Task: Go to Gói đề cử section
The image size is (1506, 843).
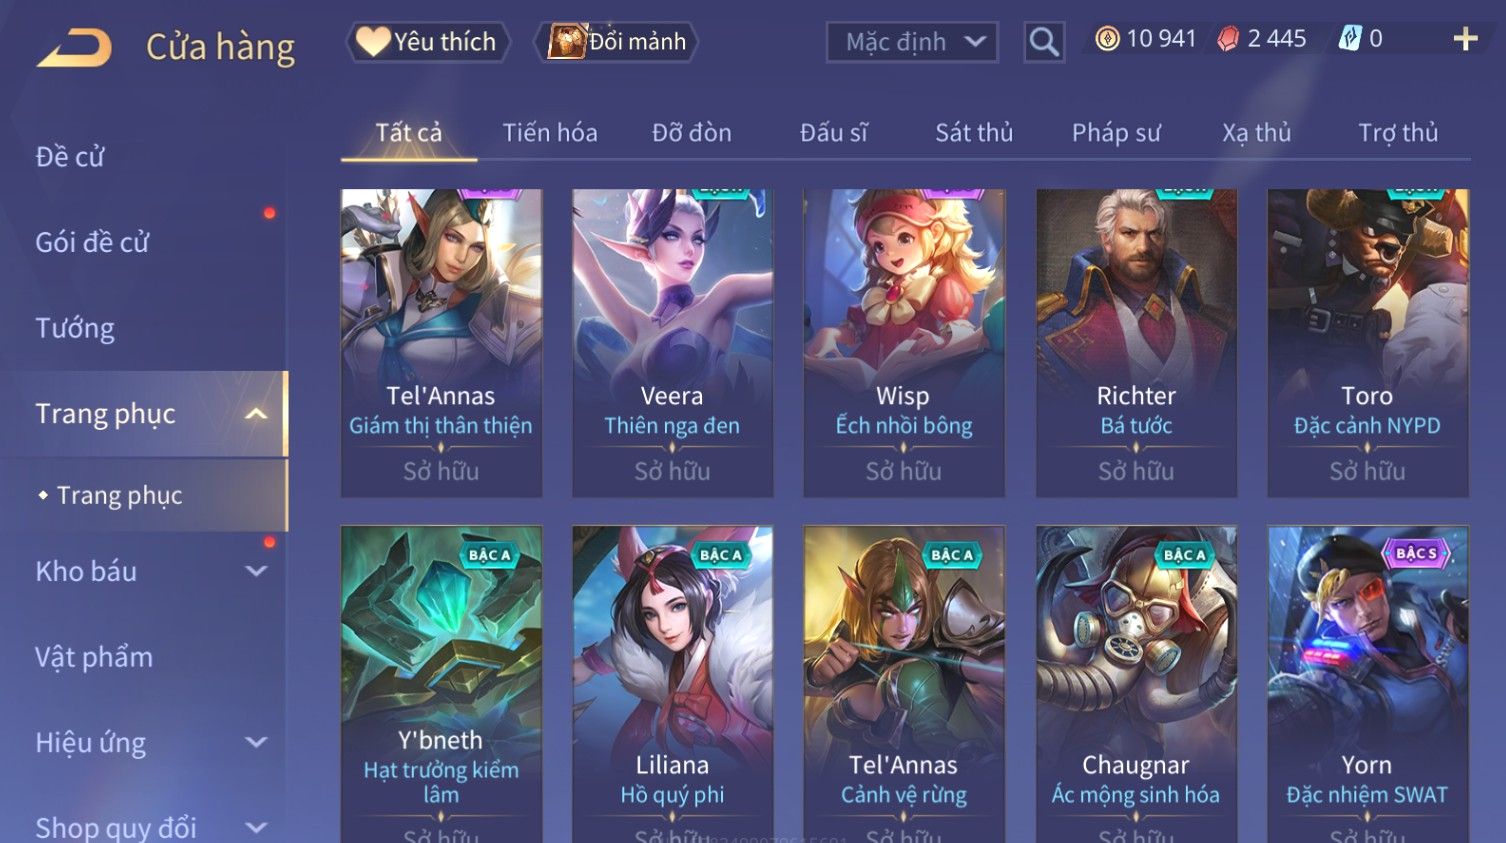Action: click(92, 242)
